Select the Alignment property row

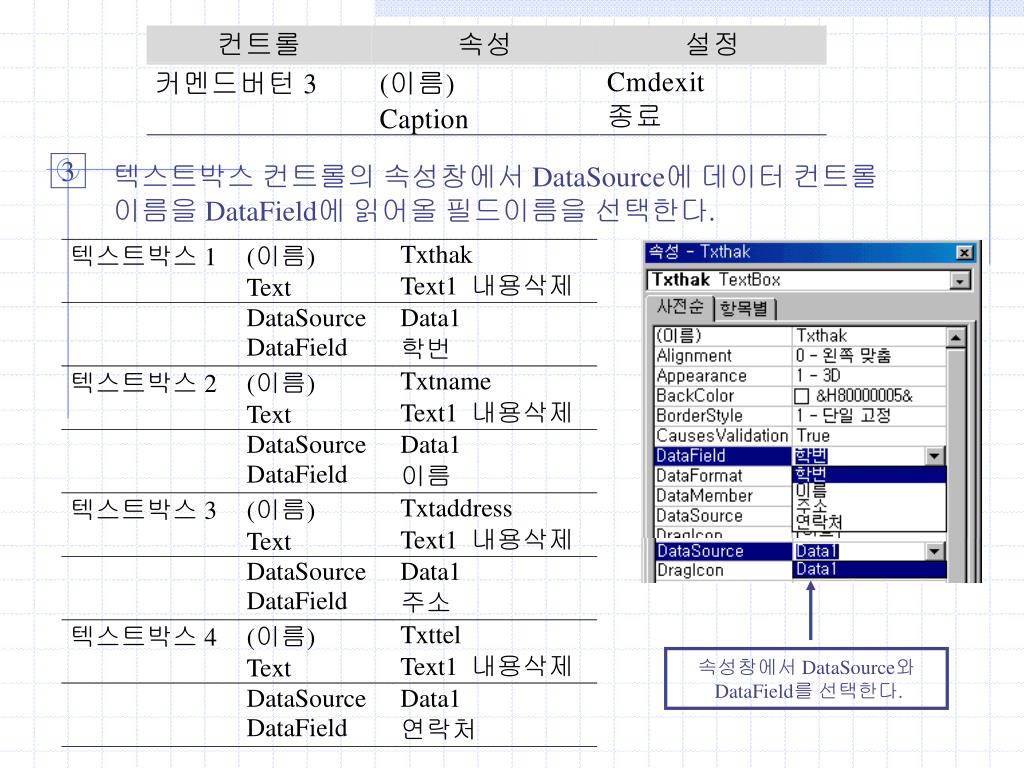tap(800, 356)
